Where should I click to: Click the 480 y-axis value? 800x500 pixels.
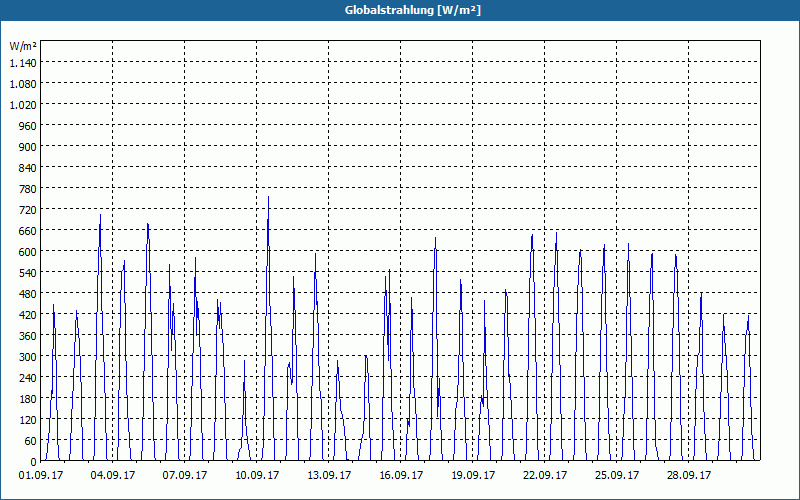point(29,294)
